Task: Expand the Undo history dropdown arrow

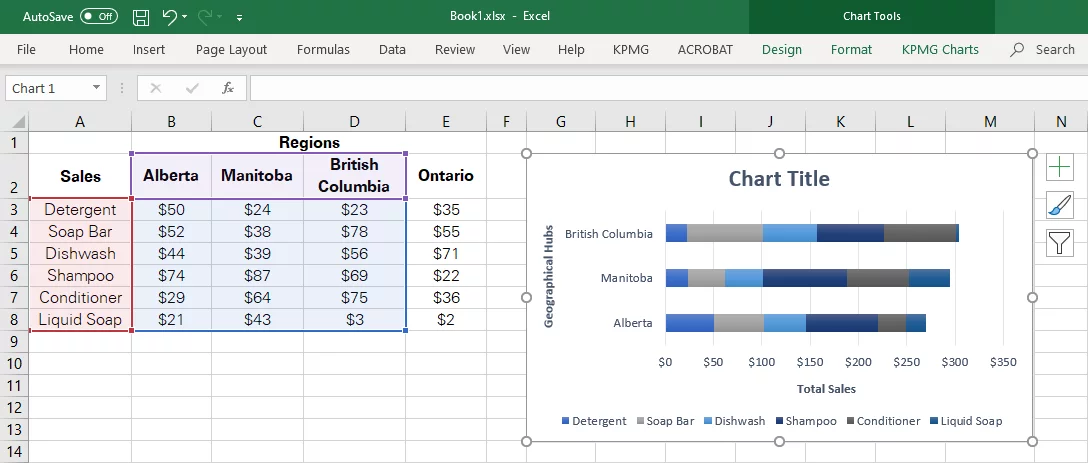Action: pyautogui.click(x=185, y=17)
